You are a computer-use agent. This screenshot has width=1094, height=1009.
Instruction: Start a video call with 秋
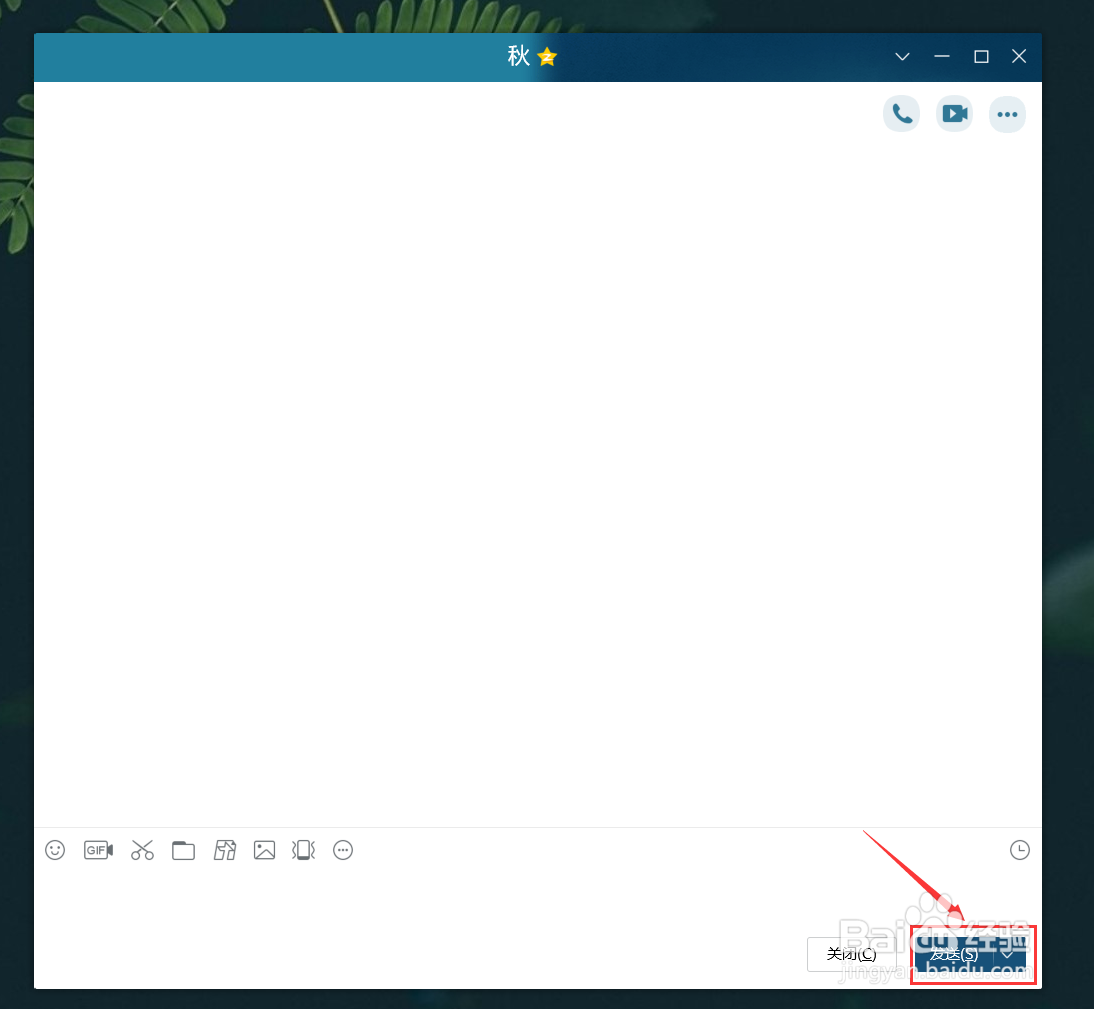[x=954, y=114]
